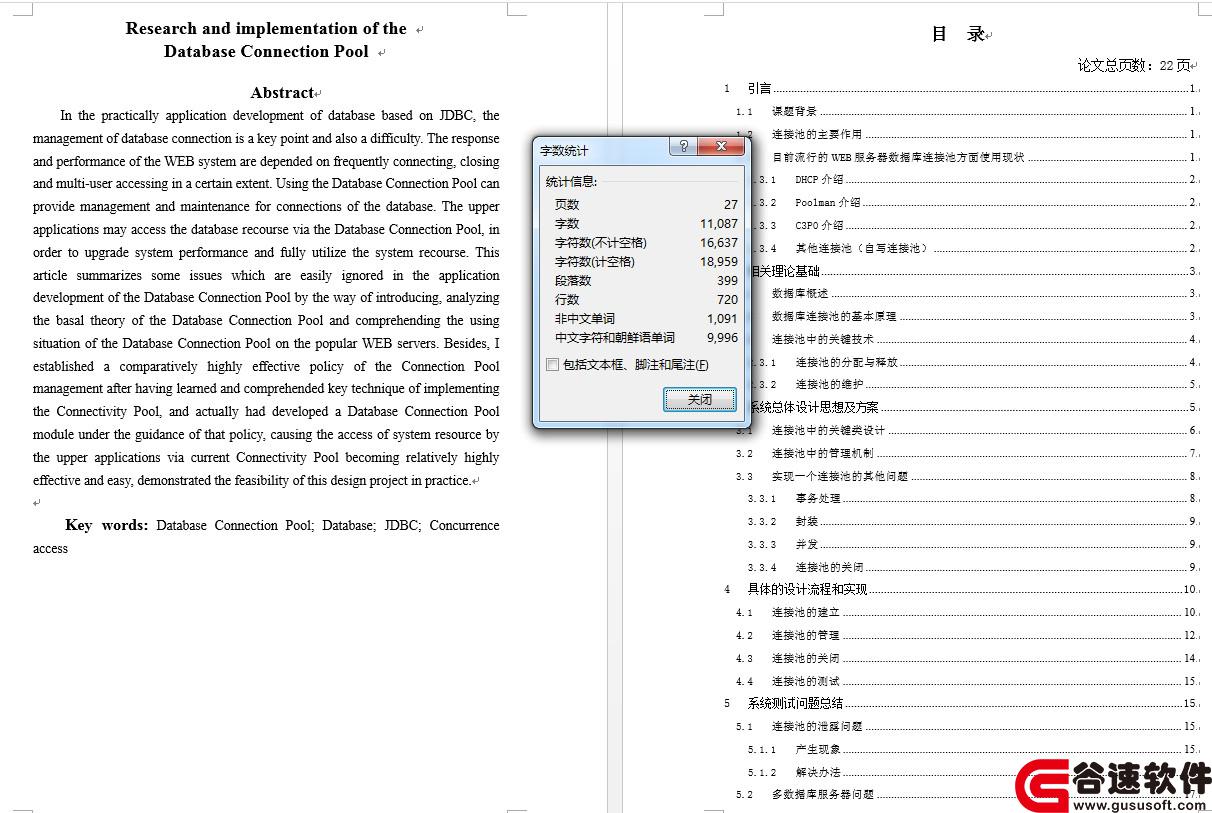Open the 连接池中的关键类设计 contents entry

pos(967,430)
